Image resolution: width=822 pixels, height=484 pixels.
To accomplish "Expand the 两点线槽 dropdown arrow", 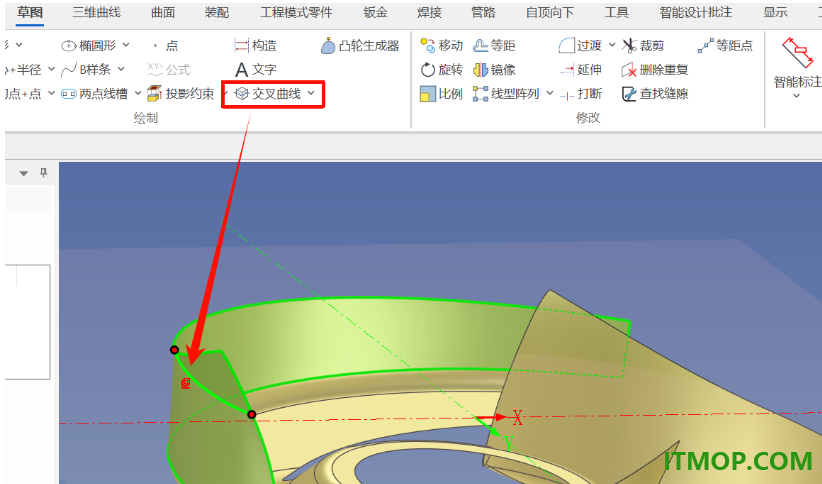I will [138, 93].
